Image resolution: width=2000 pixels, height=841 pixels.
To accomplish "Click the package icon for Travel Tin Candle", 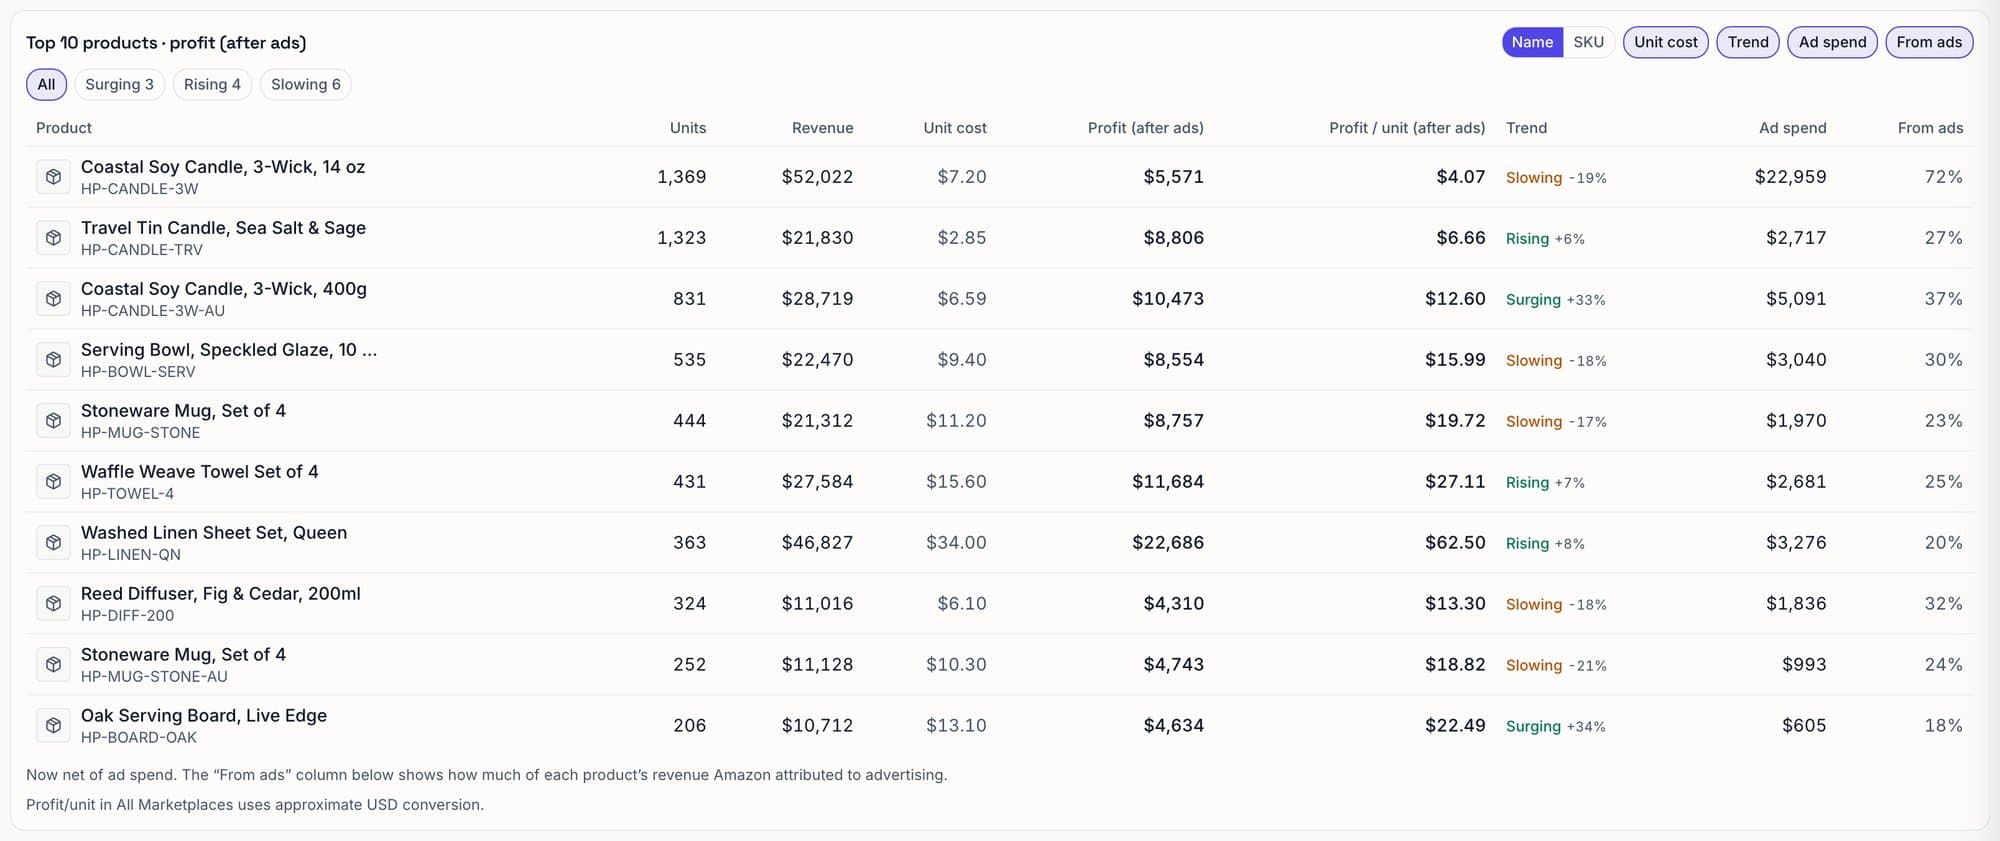I will (54, 238).
